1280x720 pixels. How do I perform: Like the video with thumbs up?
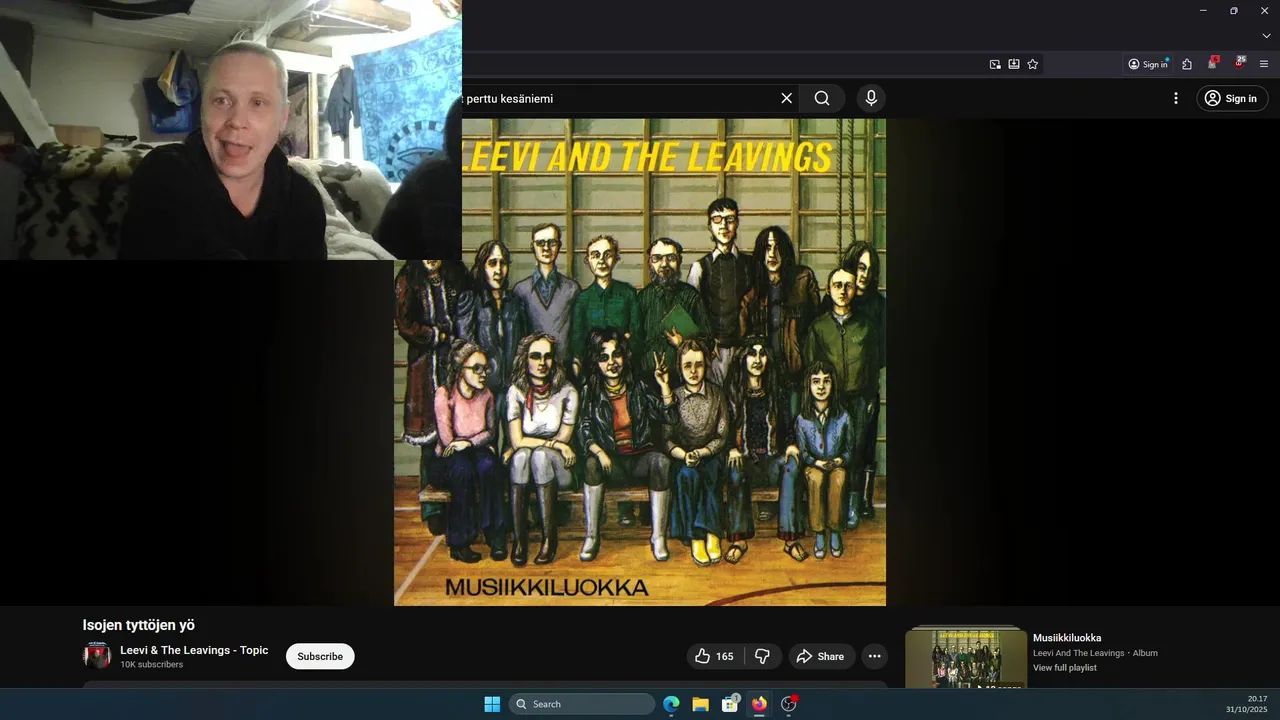(715, 656)
